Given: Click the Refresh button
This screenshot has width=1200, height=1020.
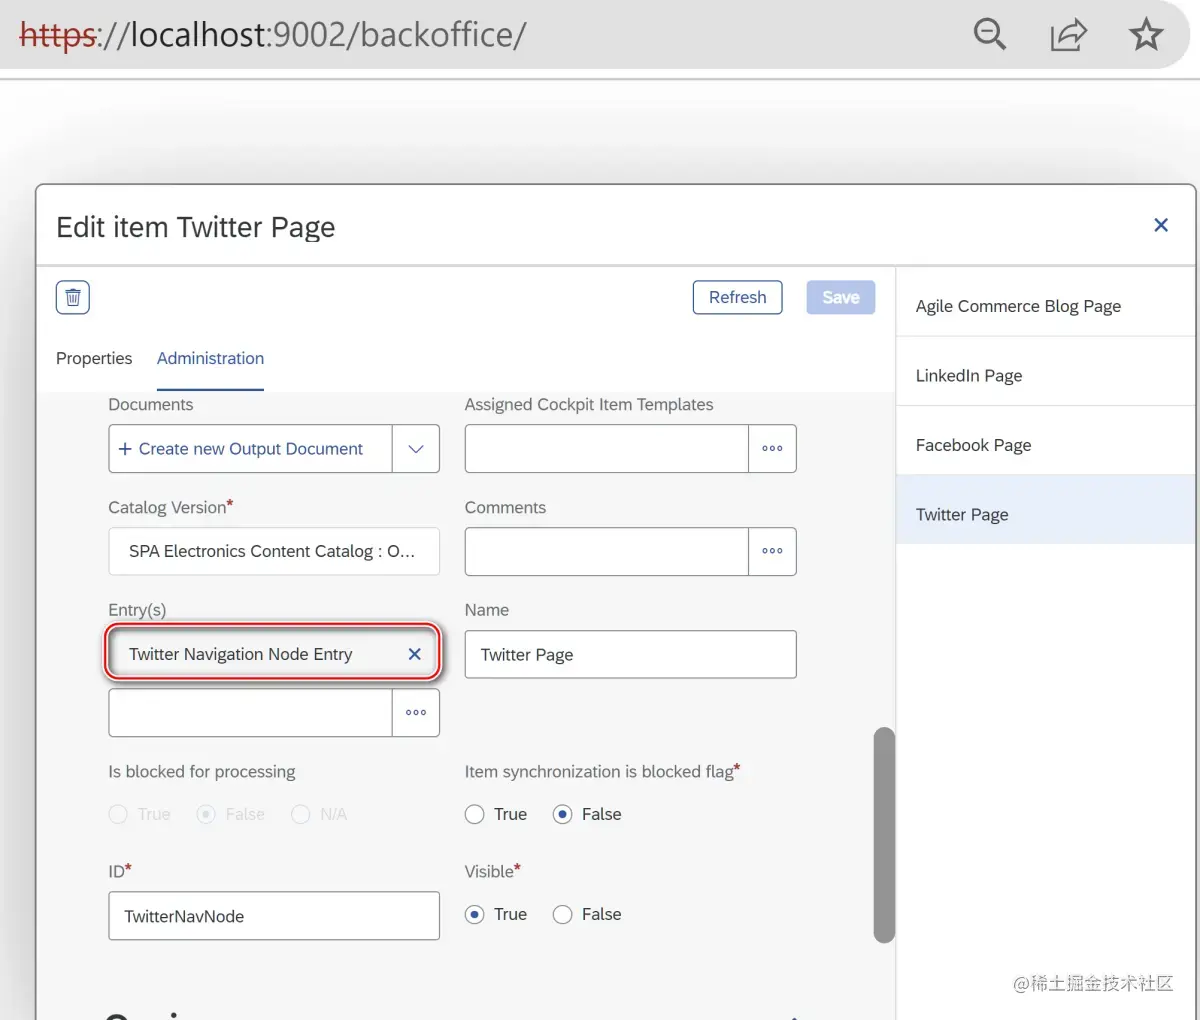Looking at the screenshot, I should 738,297.
